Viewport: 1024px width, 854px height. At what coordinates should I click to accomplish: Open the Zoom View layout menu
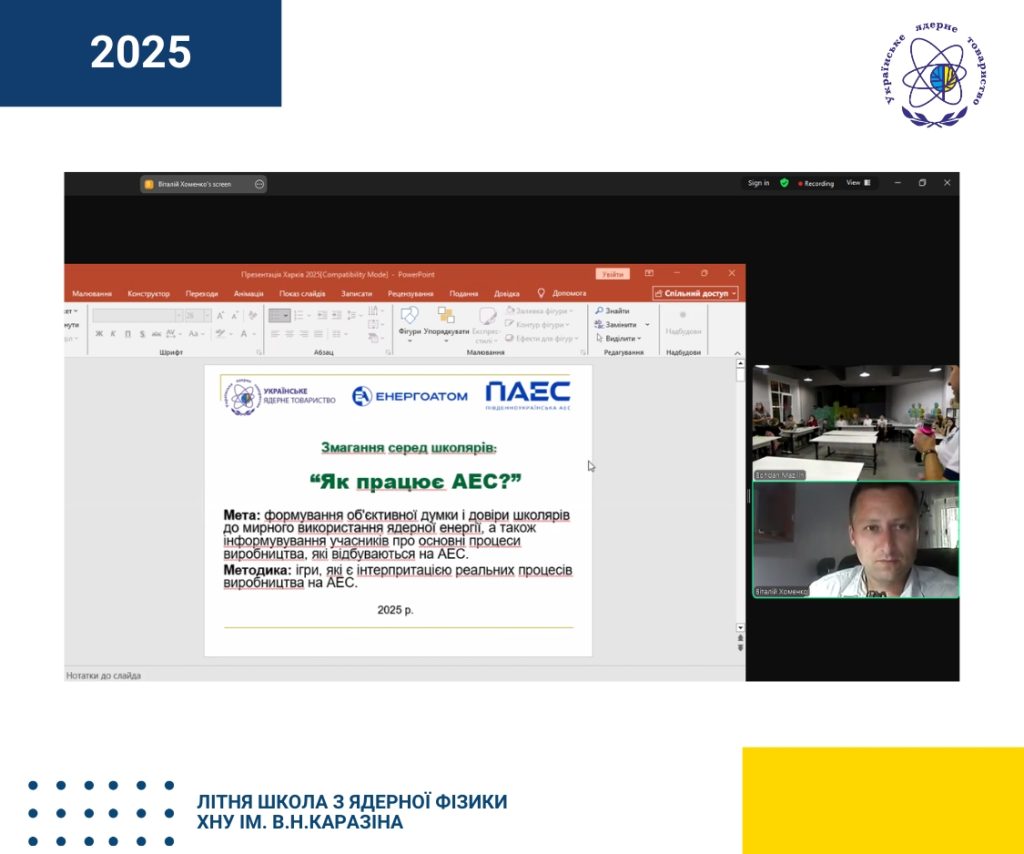point(858,183)
